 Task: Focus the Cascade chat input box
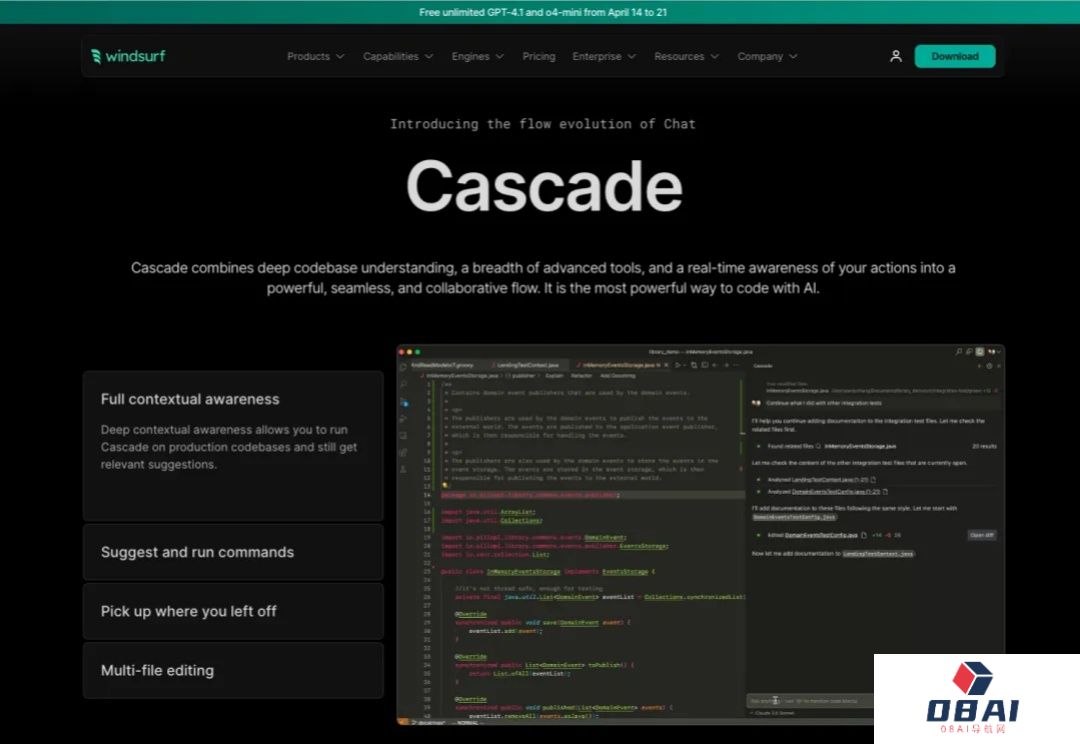811,701
